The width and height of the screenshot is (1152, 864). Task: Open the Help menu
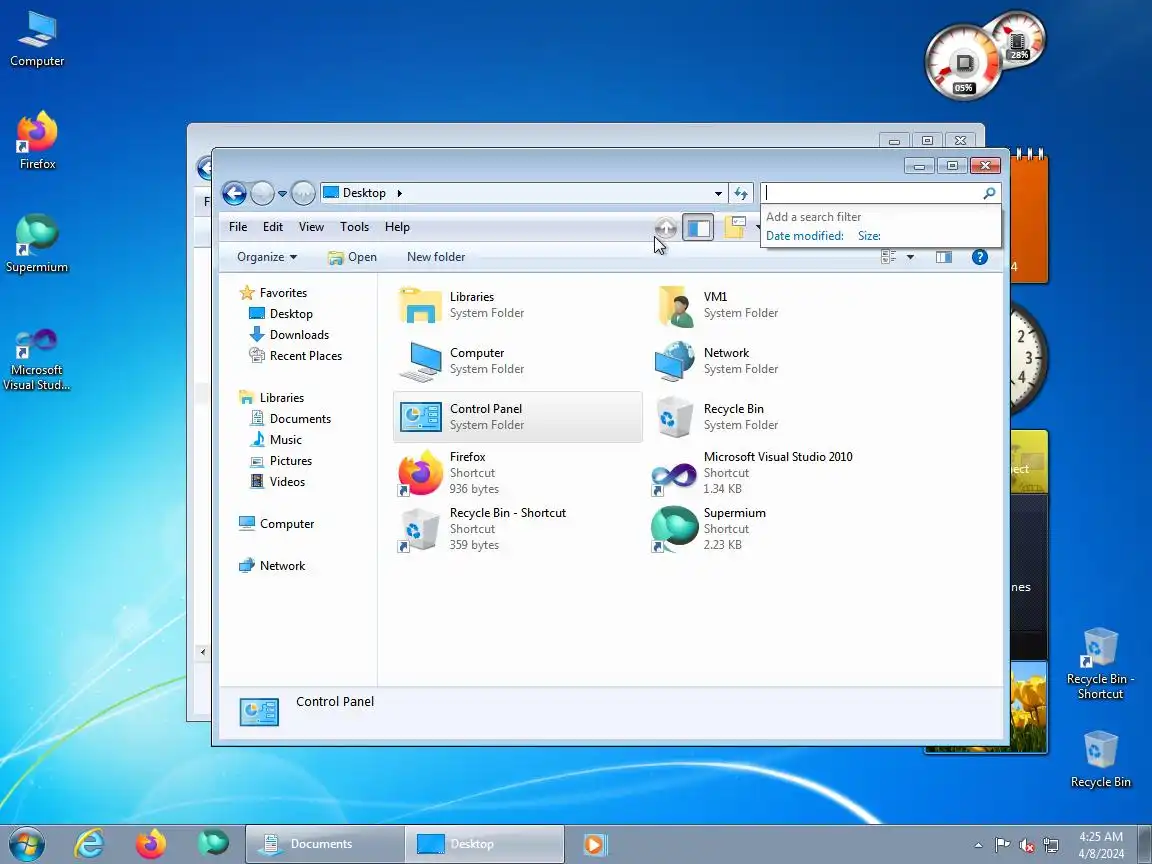click(397, 227)
